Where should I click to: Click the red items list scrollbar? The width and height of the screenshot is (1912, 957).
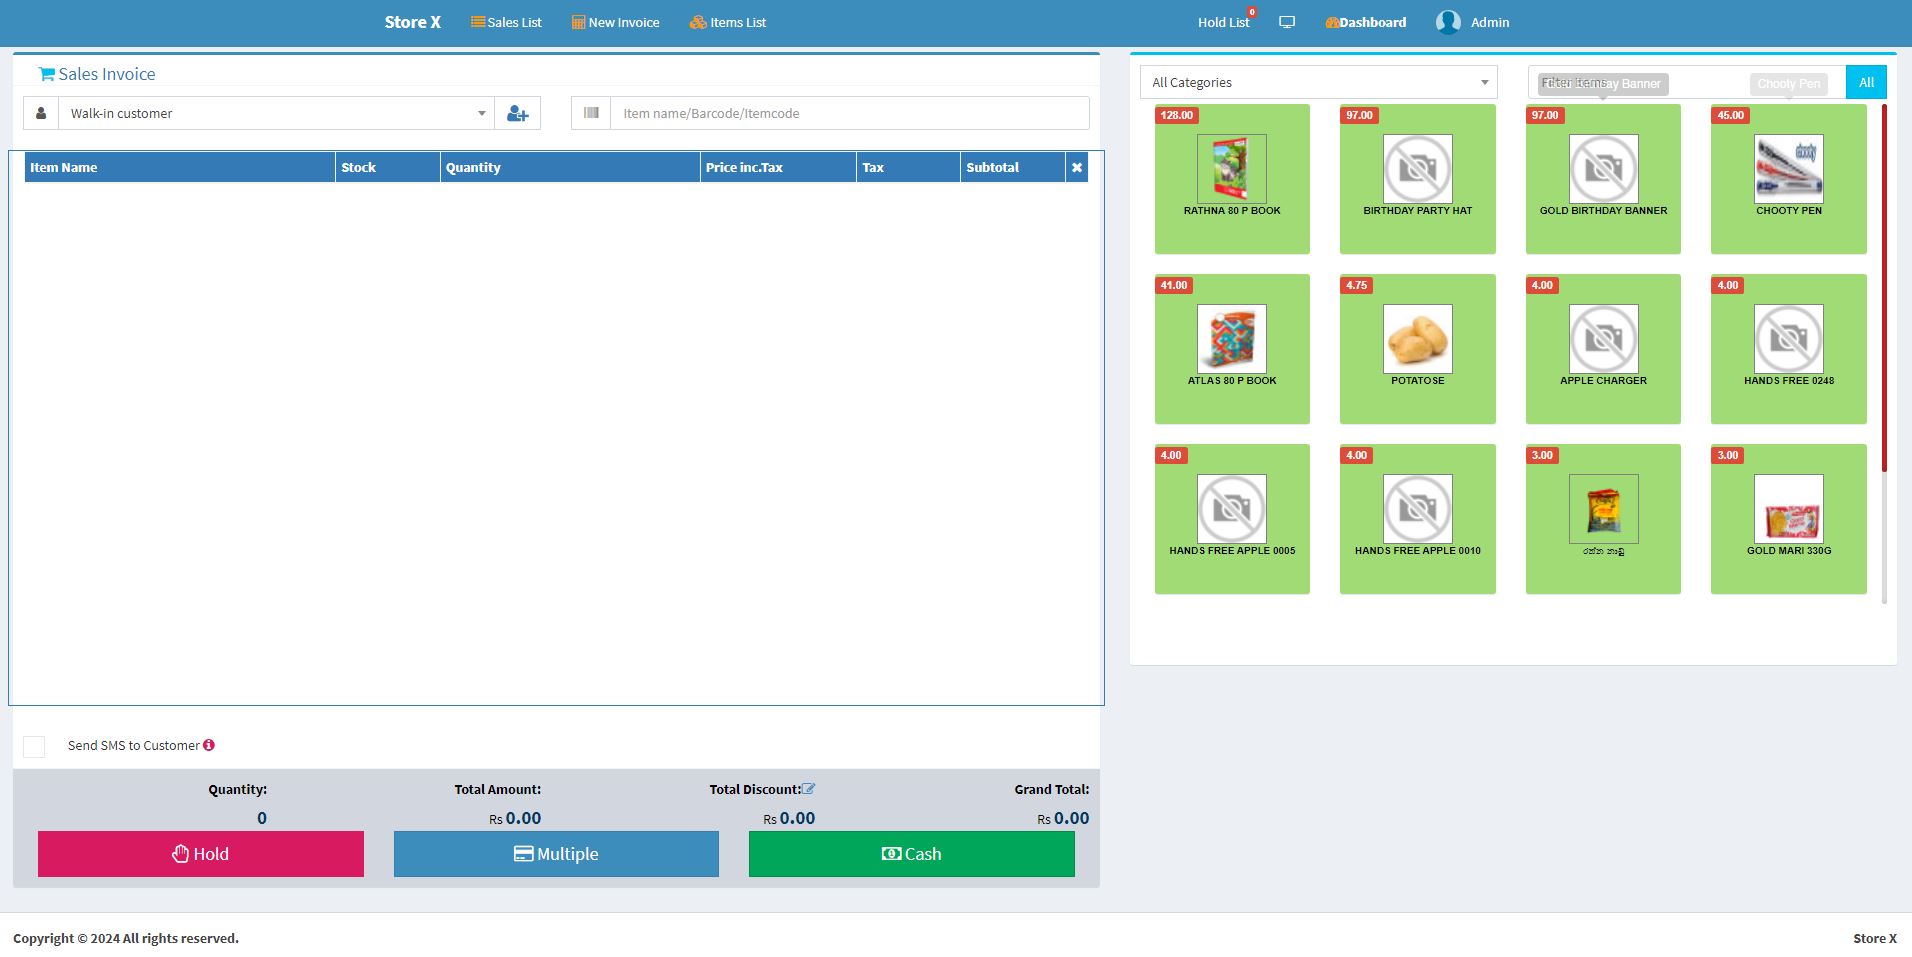coord(1884,288)
